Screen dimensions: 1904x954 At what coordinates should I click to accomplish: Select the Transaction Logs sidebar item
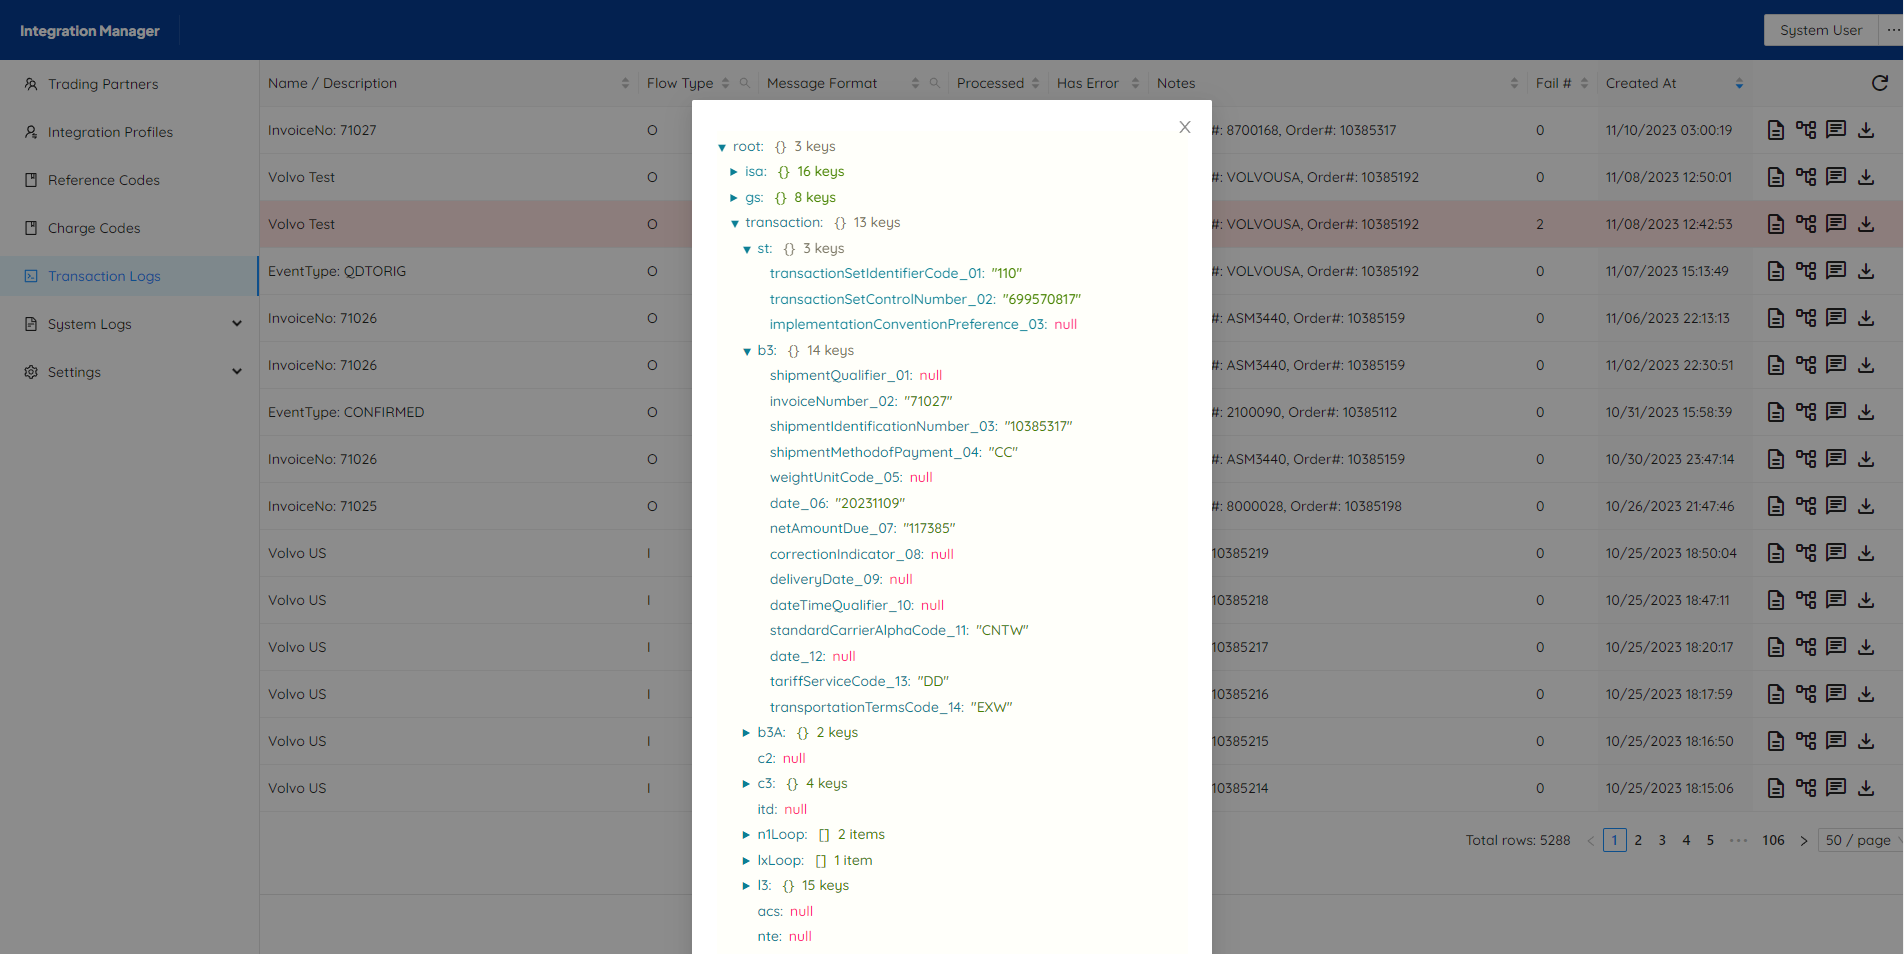(x=103, y=276)
